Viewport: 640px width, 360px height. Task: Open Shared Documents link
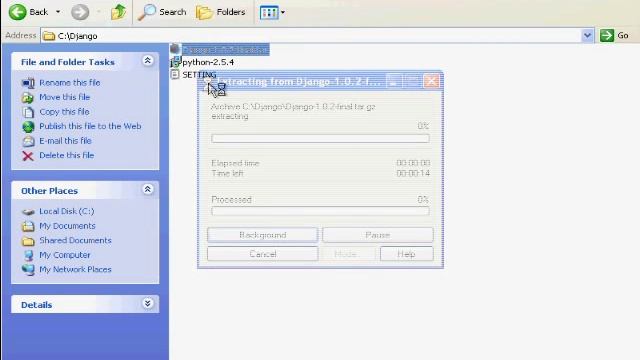click(x=75, y=240)
